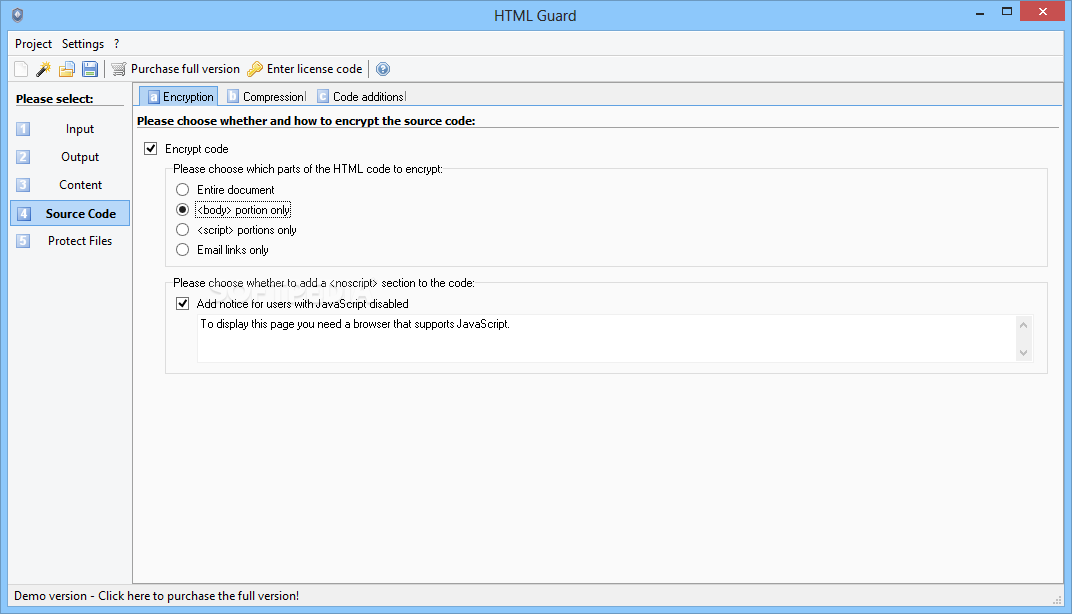Viewport: 1072px width, 614px height.
Task: Switch to the Encryption tab
Action: coord(179,96)
